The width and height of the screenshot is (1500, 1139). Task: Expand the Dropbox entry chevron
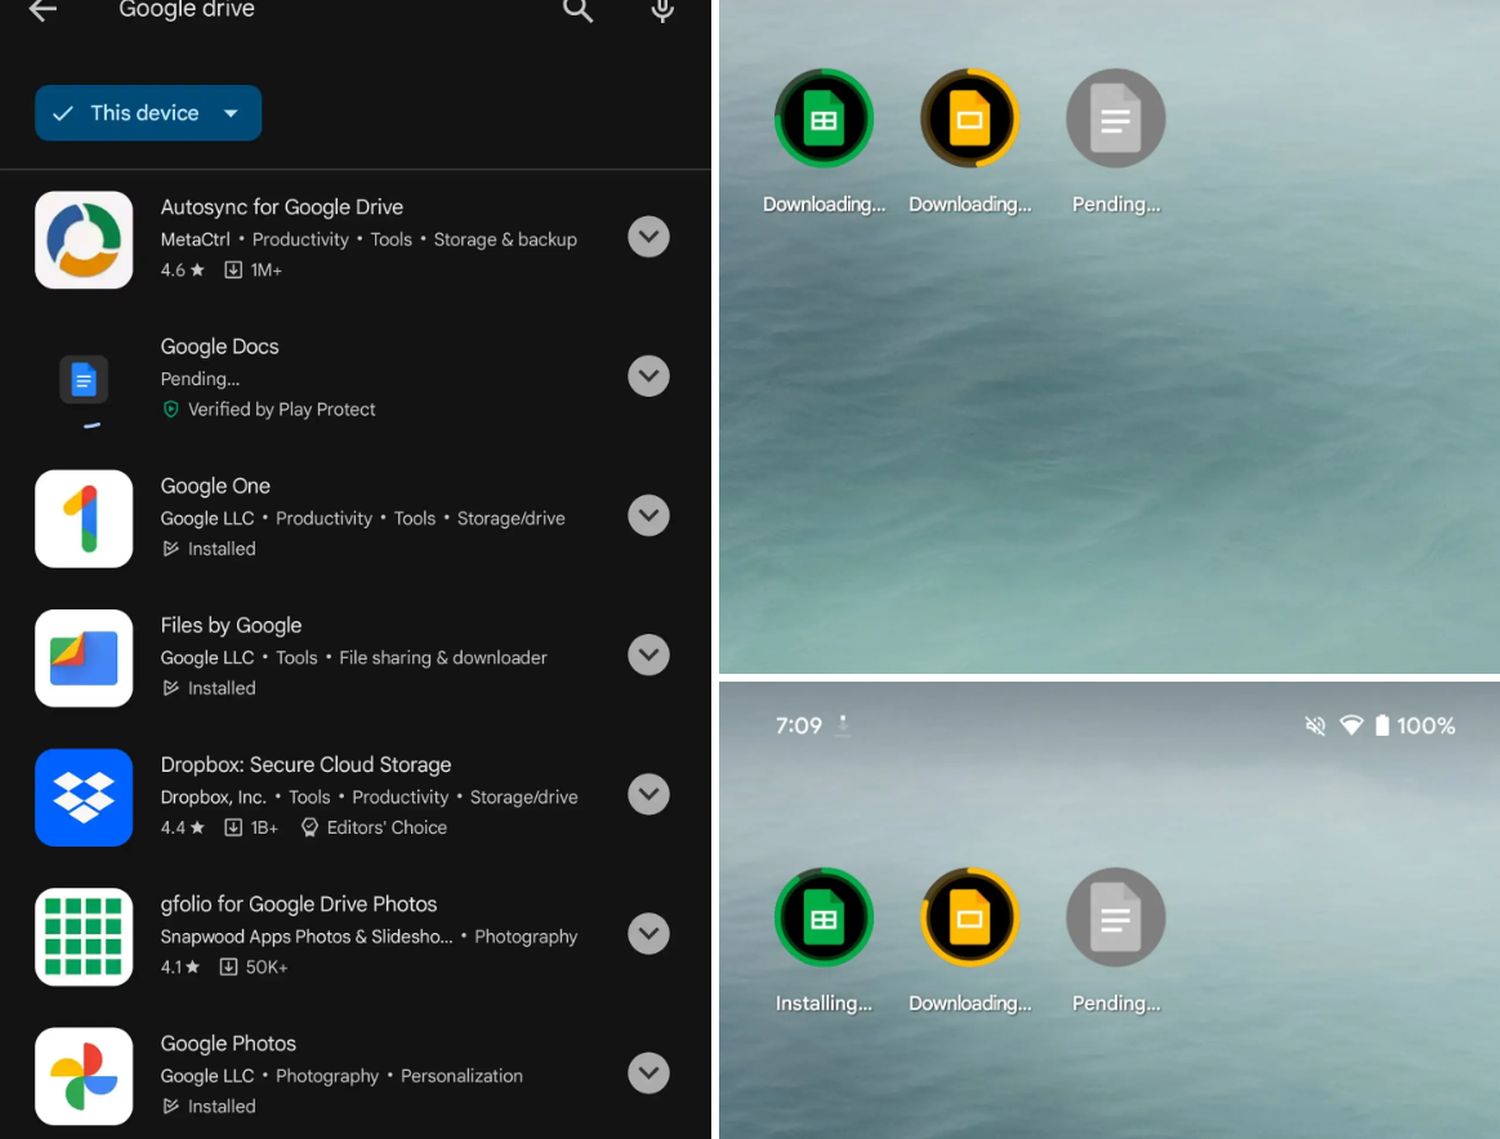pyautogui.click(x=648, y=794)
